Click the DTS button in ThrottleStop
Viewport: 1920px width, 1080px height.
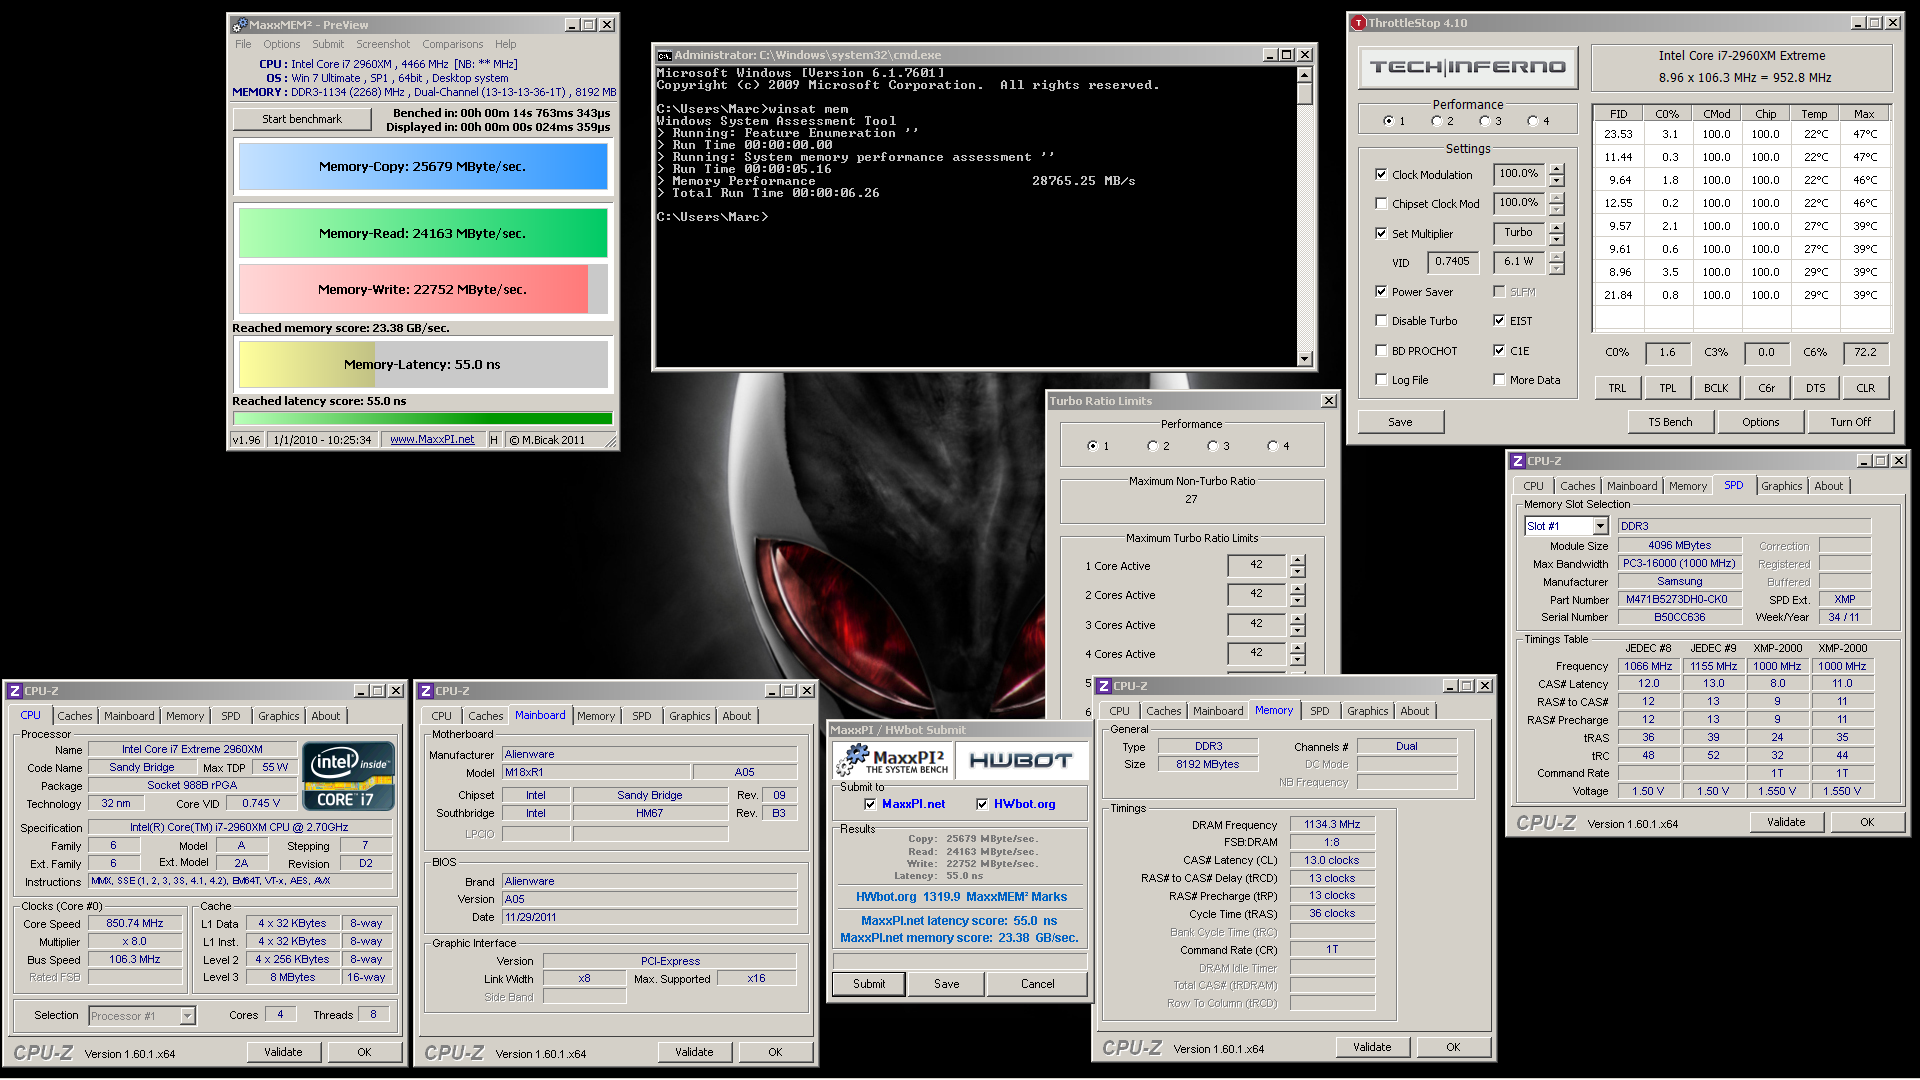(1815, 388)
